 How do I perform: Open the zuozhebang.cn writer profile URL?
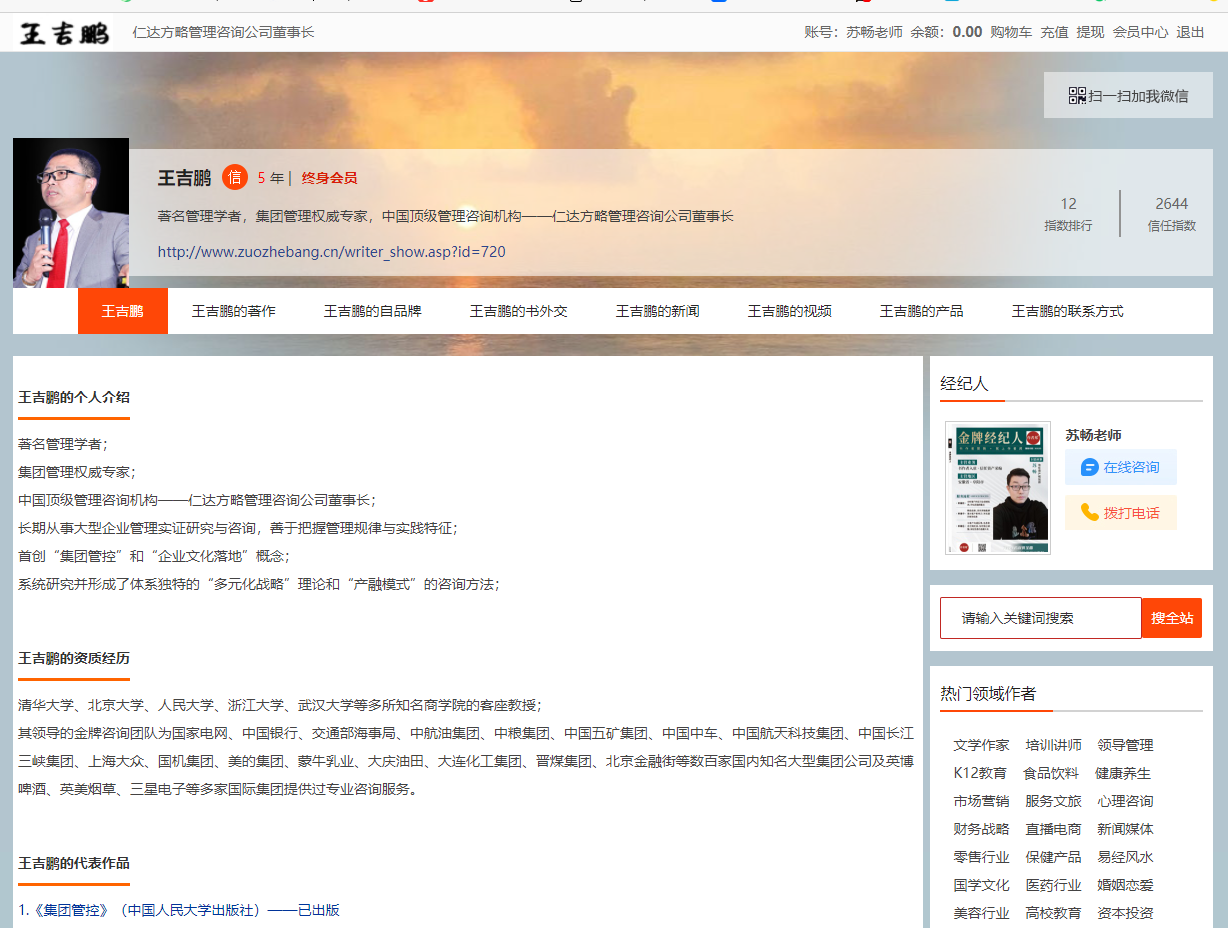click(331, 252)
